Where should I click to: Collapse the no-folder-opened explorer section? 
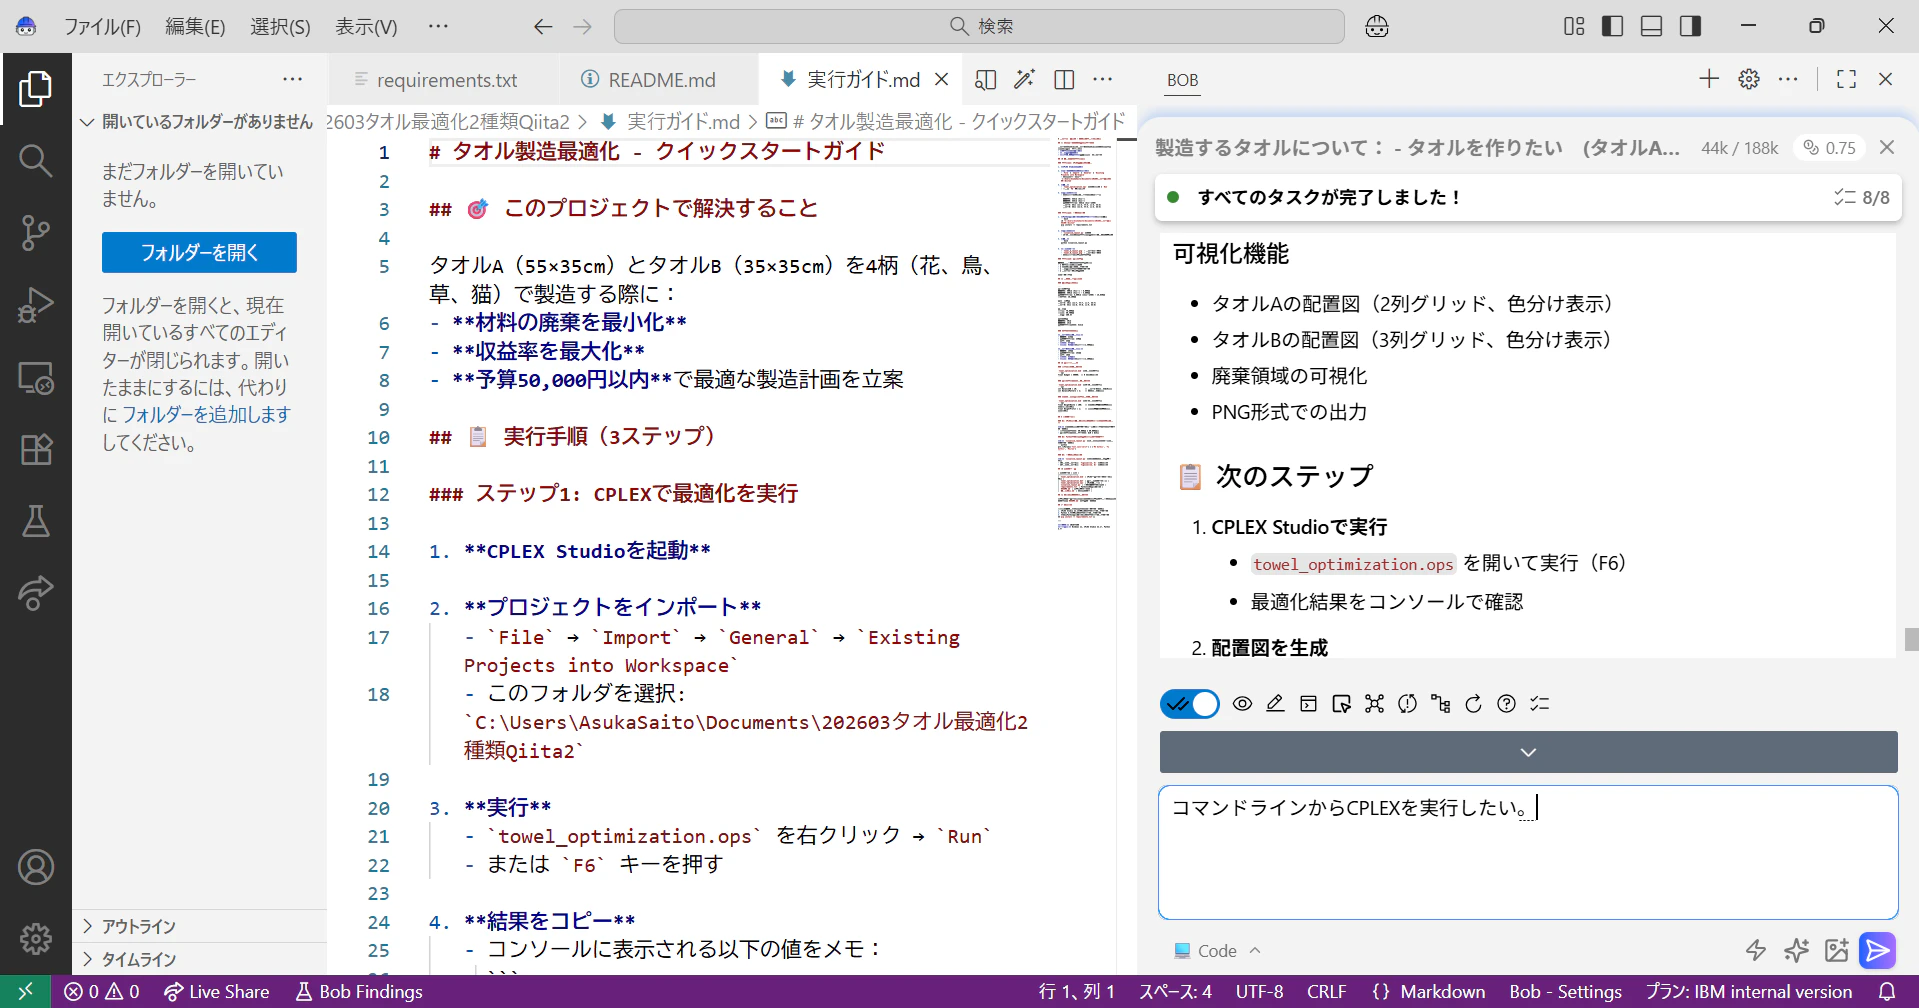pos(200,121)
